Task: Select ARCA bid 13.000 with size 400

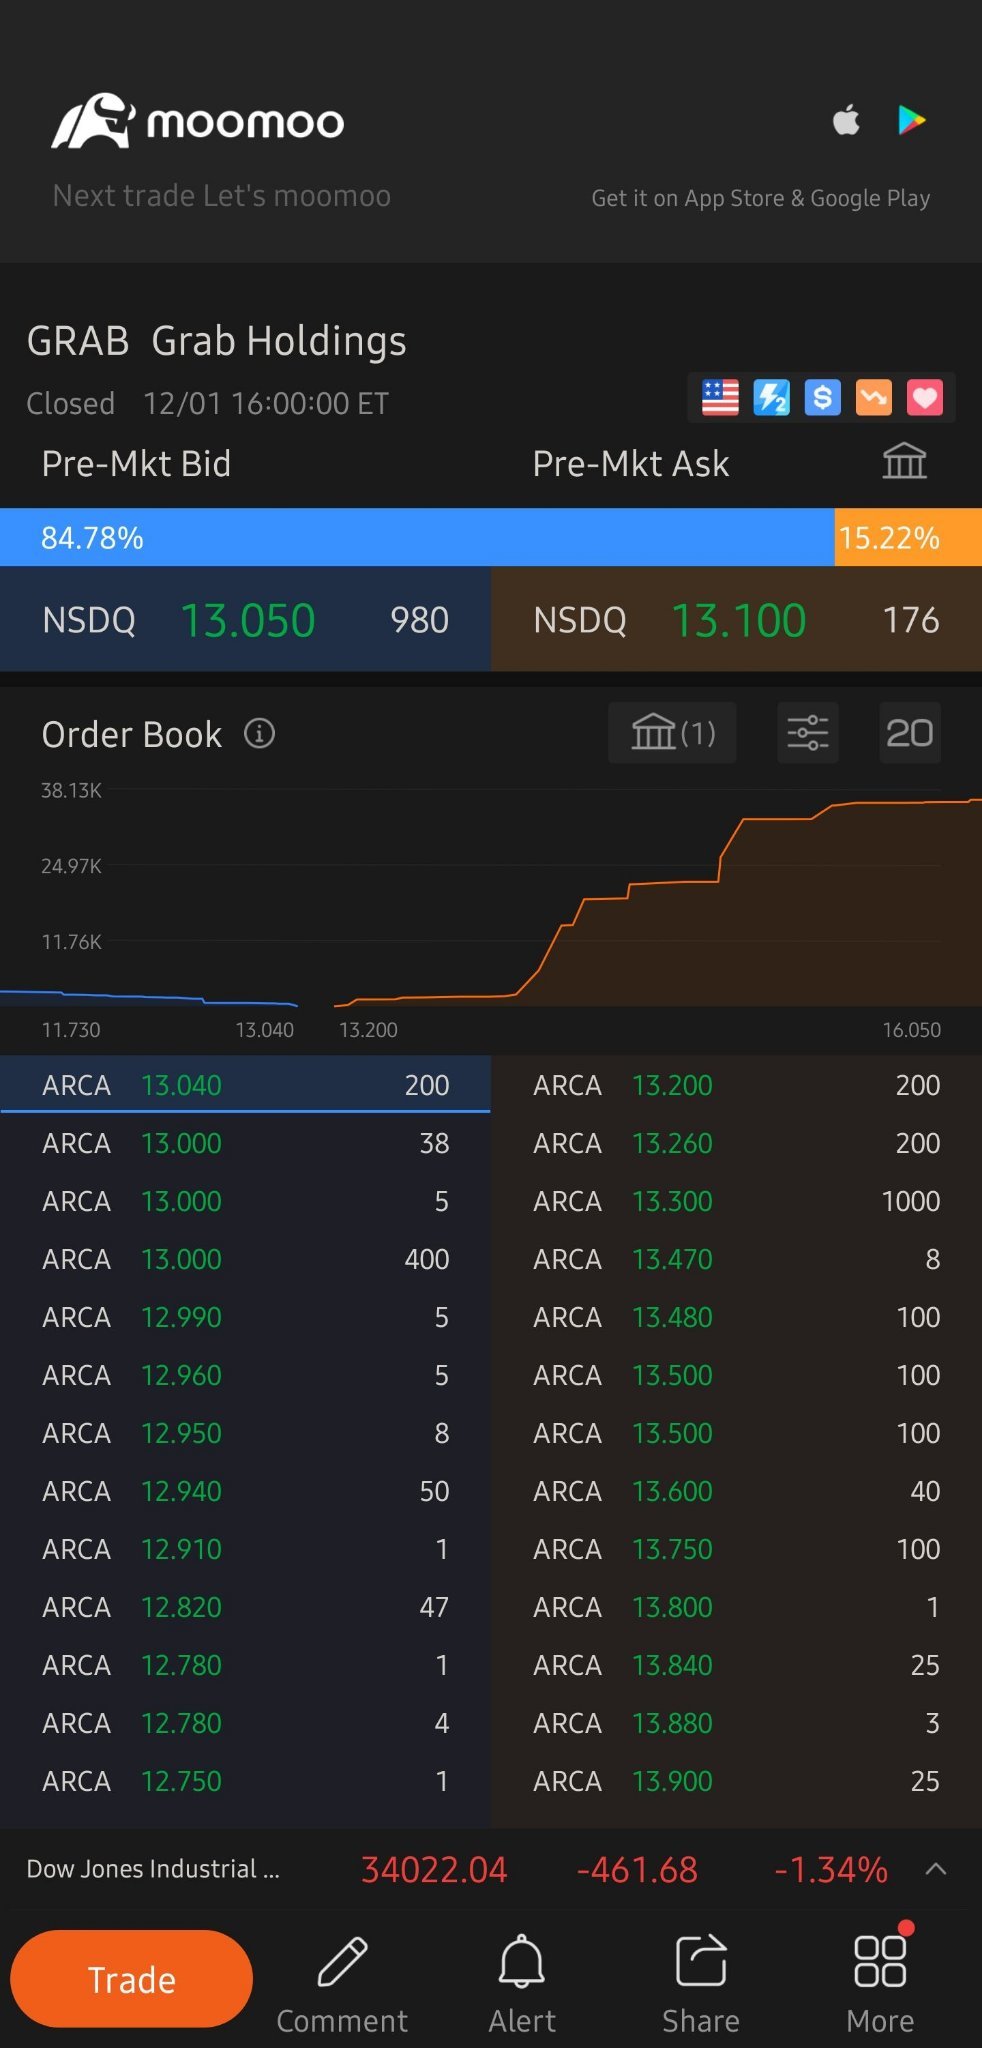Action: click(245, 1259)
